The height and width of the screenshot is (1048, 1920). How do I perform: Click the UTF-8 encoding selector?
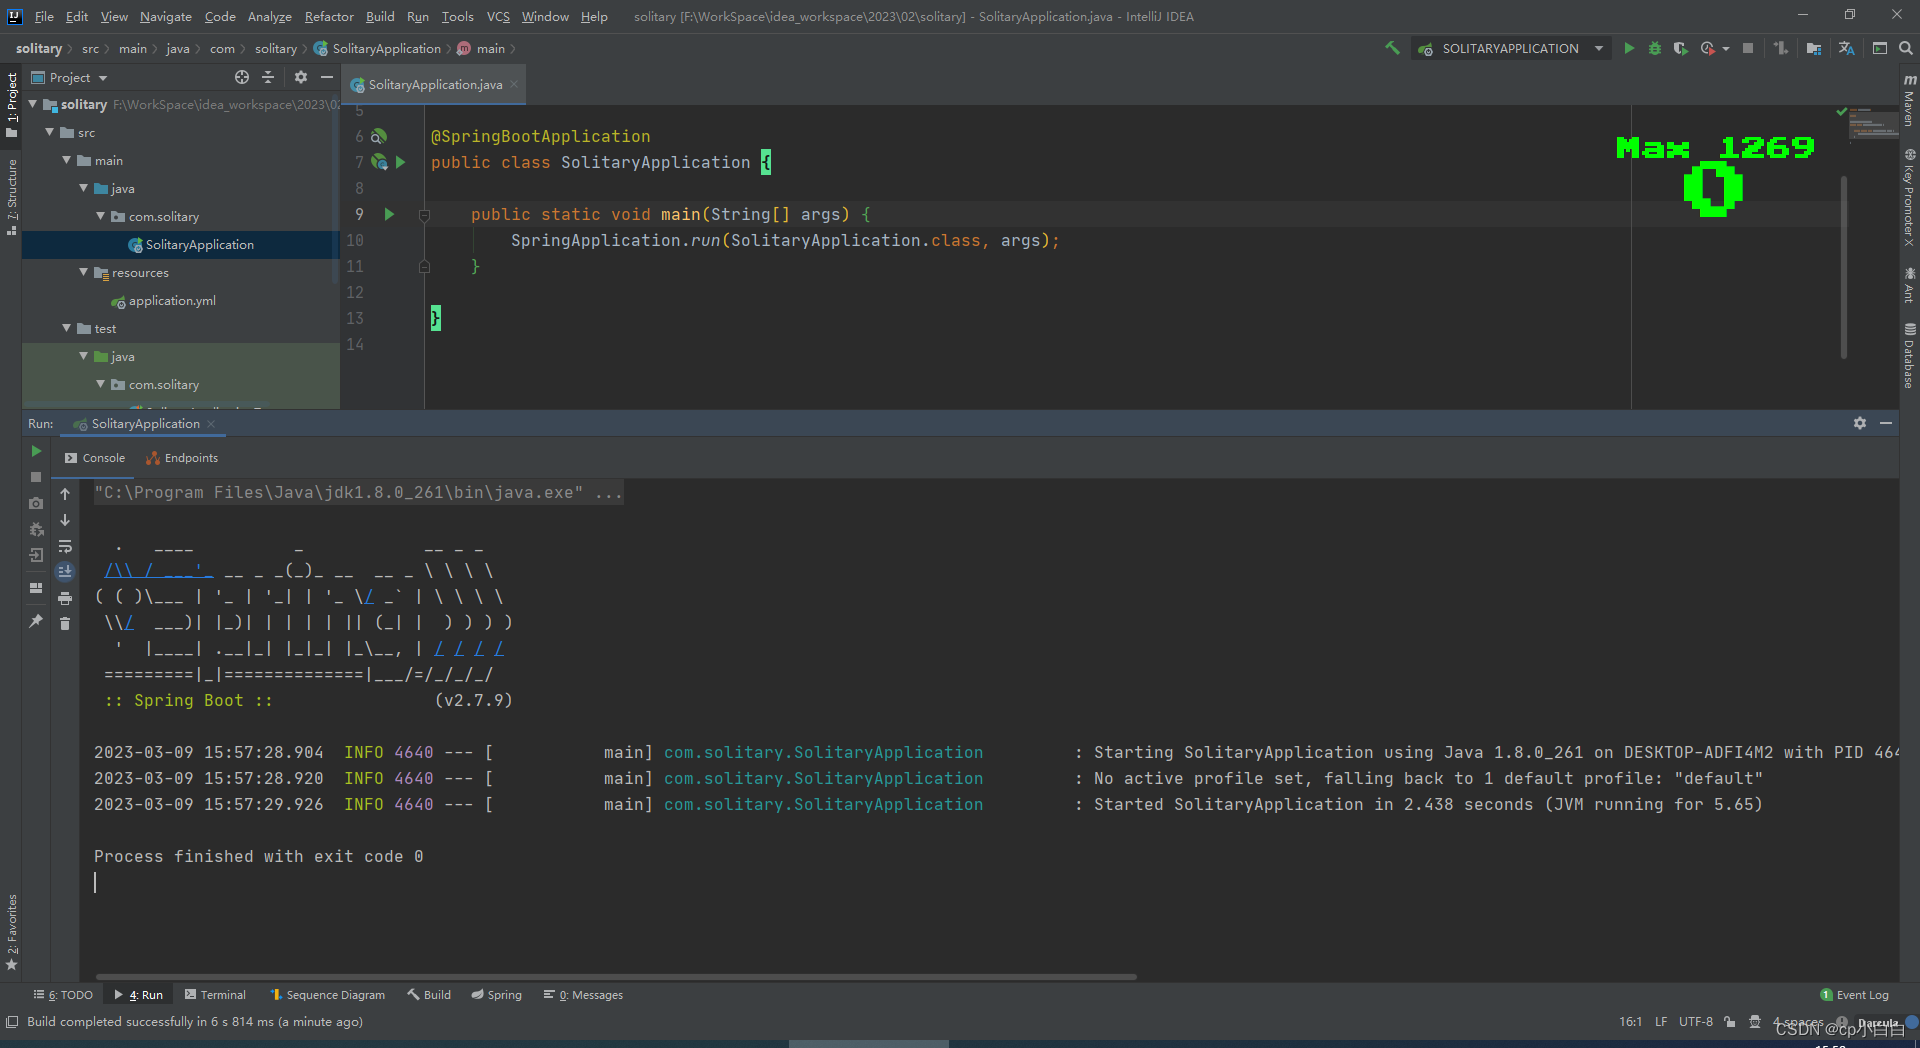pos(1695,1022)
